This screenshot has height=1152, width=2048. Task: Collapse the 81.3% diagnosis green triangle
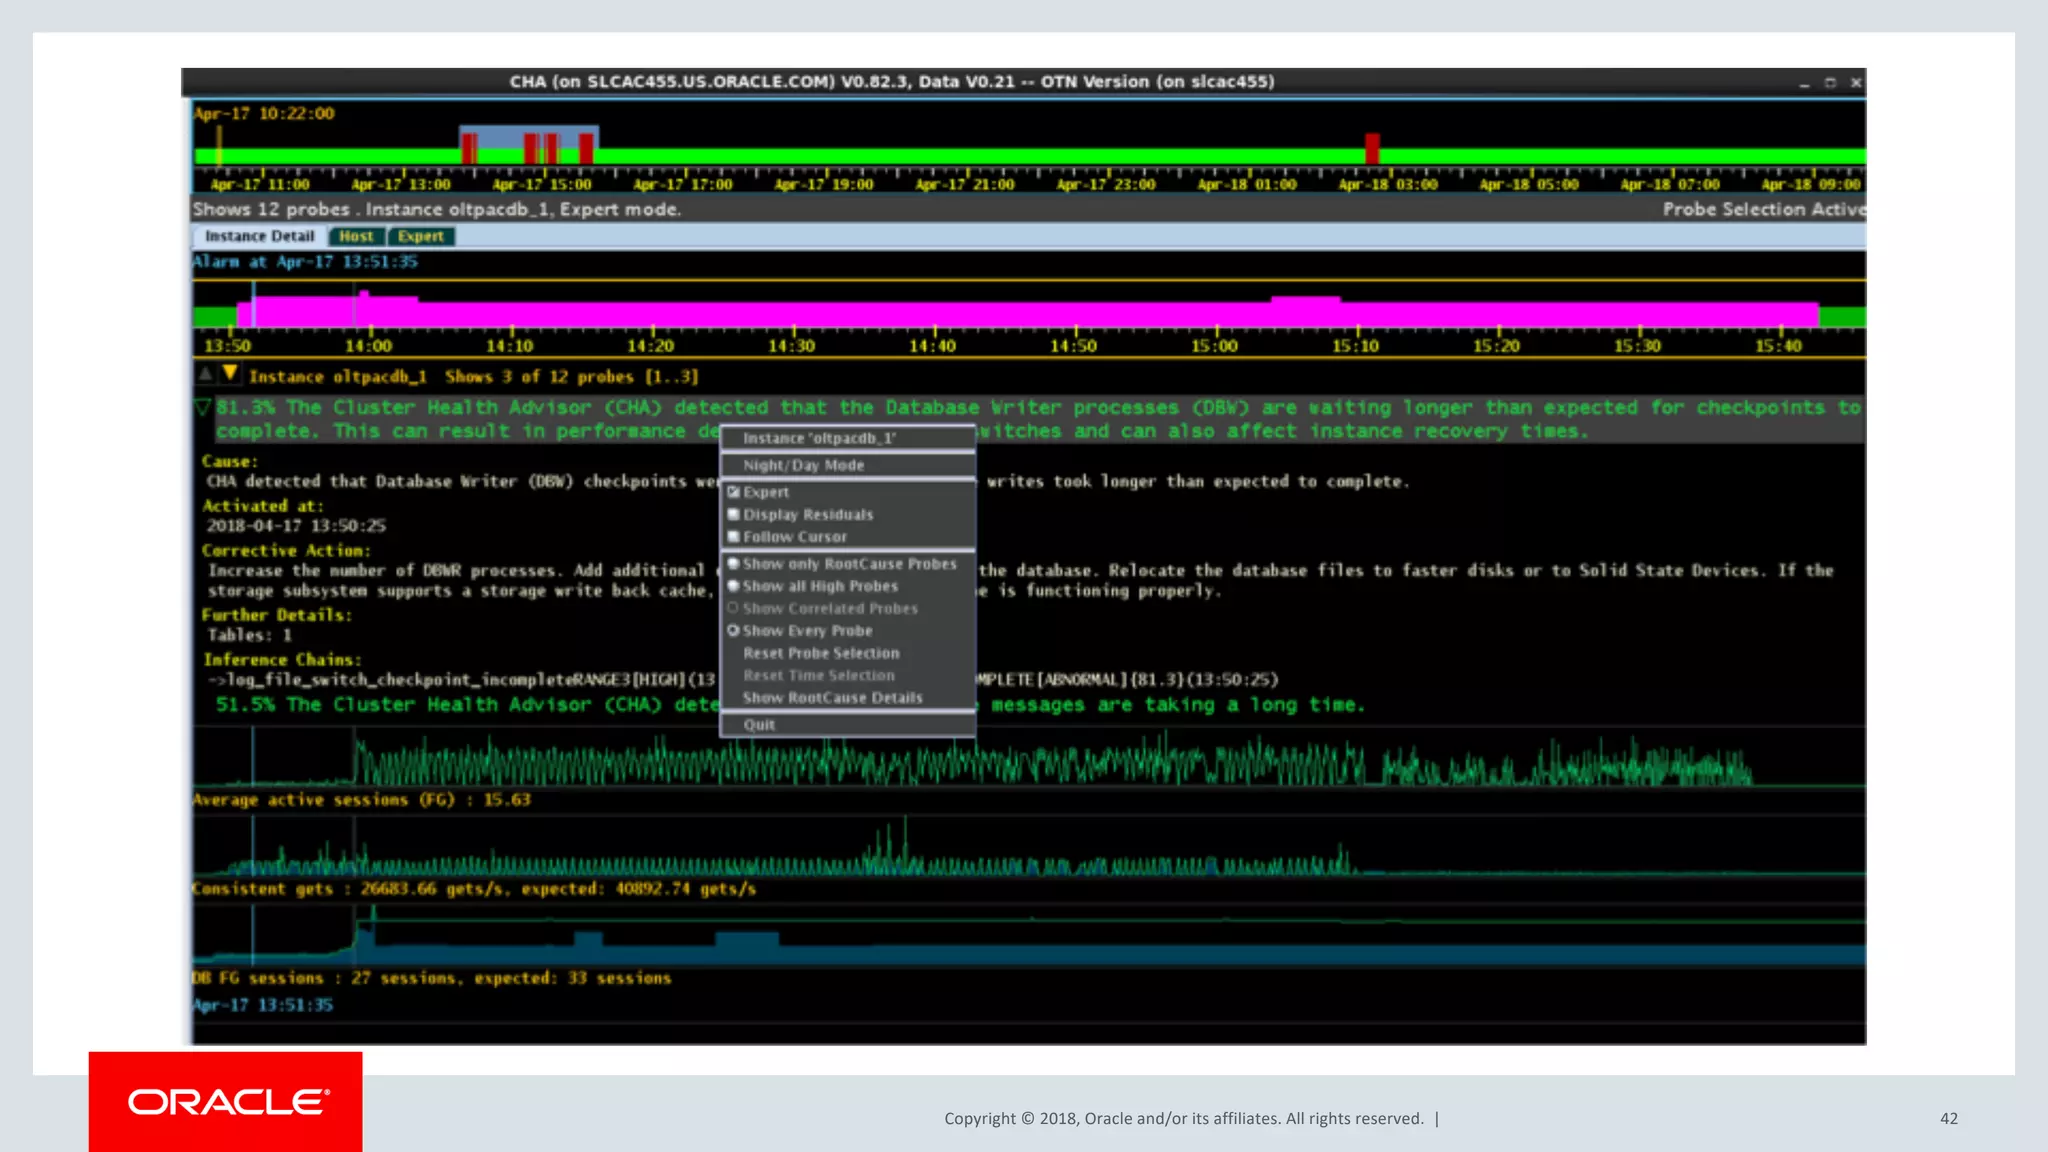(x=203, y=407)
